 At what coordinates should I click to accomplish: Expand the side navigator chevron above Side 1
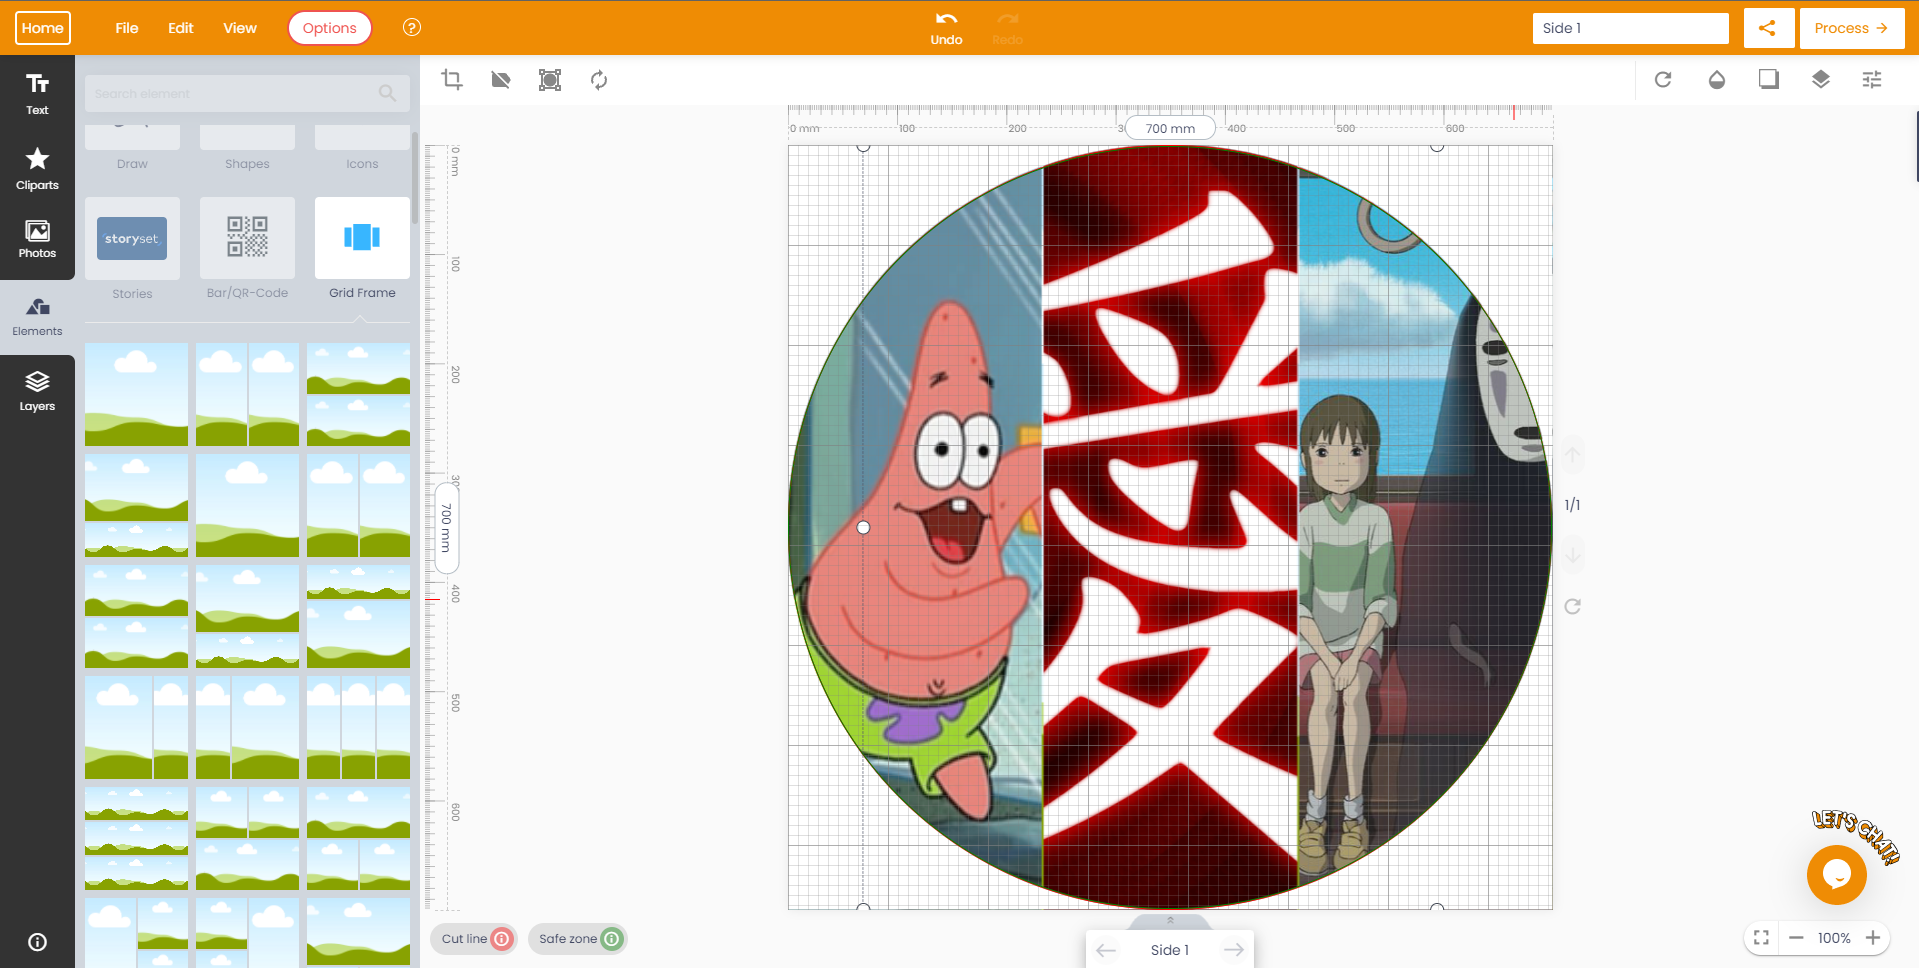pos(1170,921)
